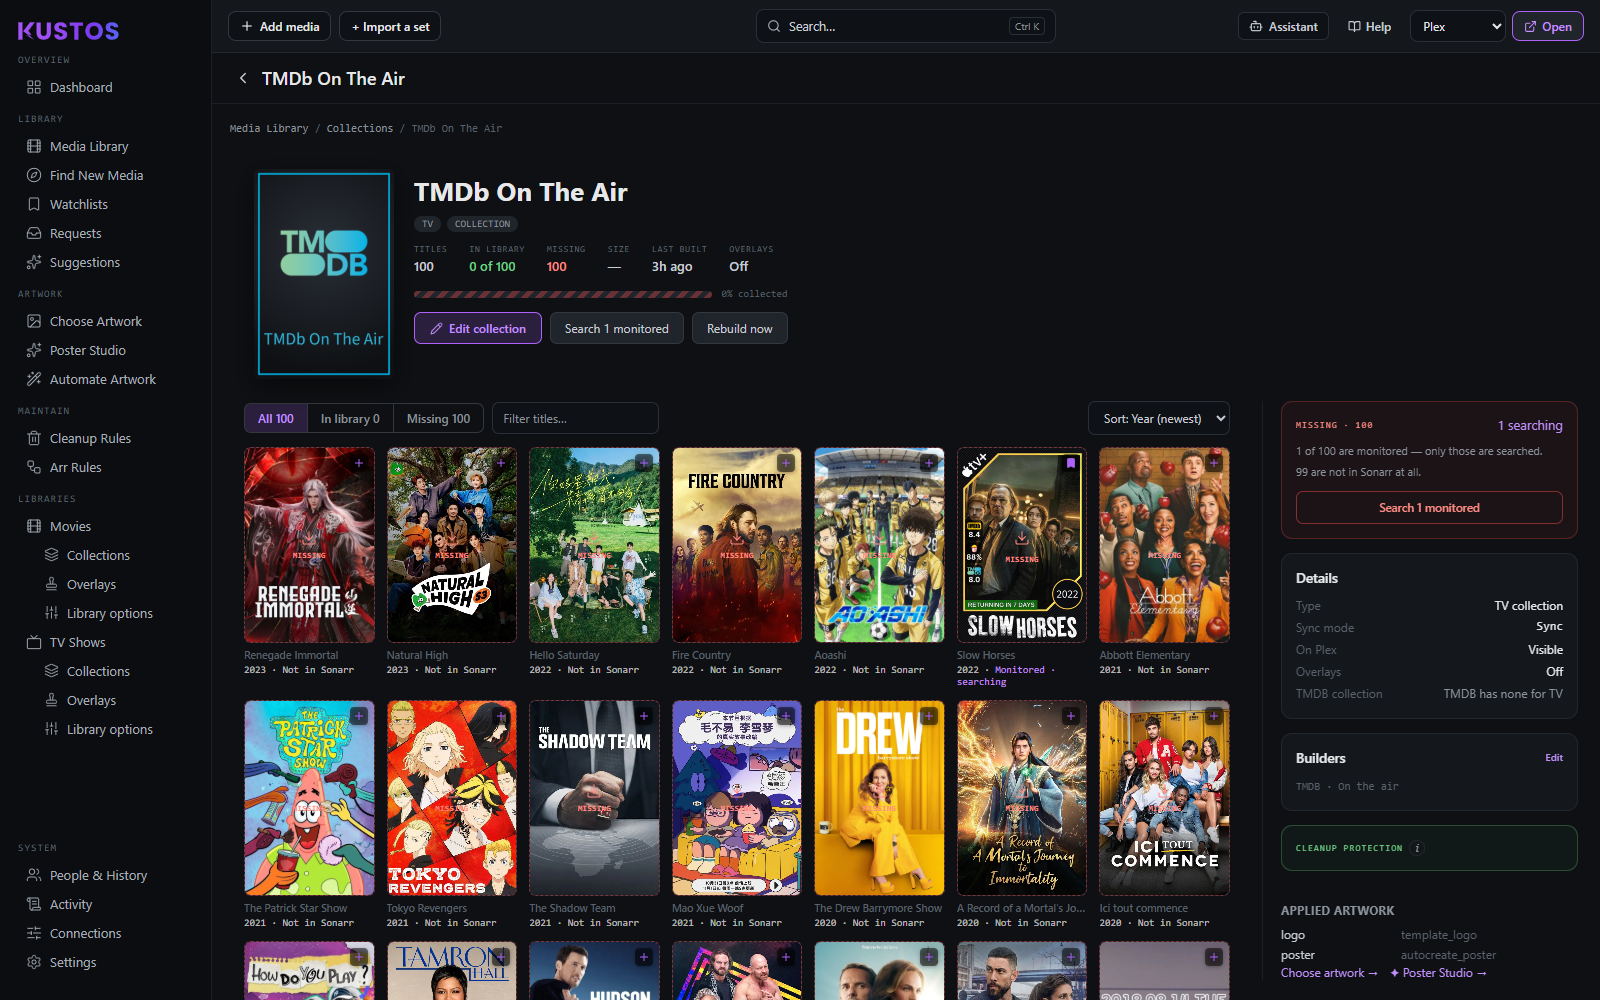Viewport: 1600px width, 1000px height.
Task: Open the Plex server dropdown
Action: coord(1458,27)
